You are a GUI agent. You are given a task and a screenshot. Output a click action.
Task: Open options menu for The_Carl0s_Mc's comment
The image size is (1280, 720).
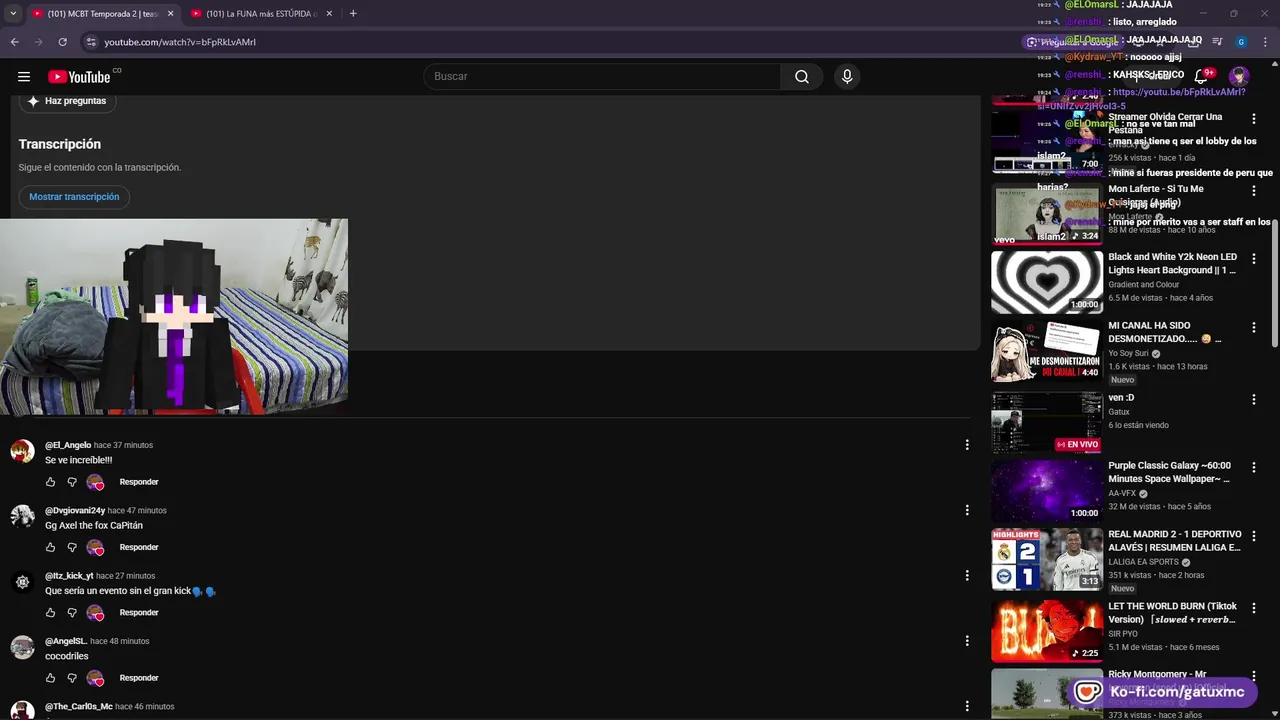point(966,706)
